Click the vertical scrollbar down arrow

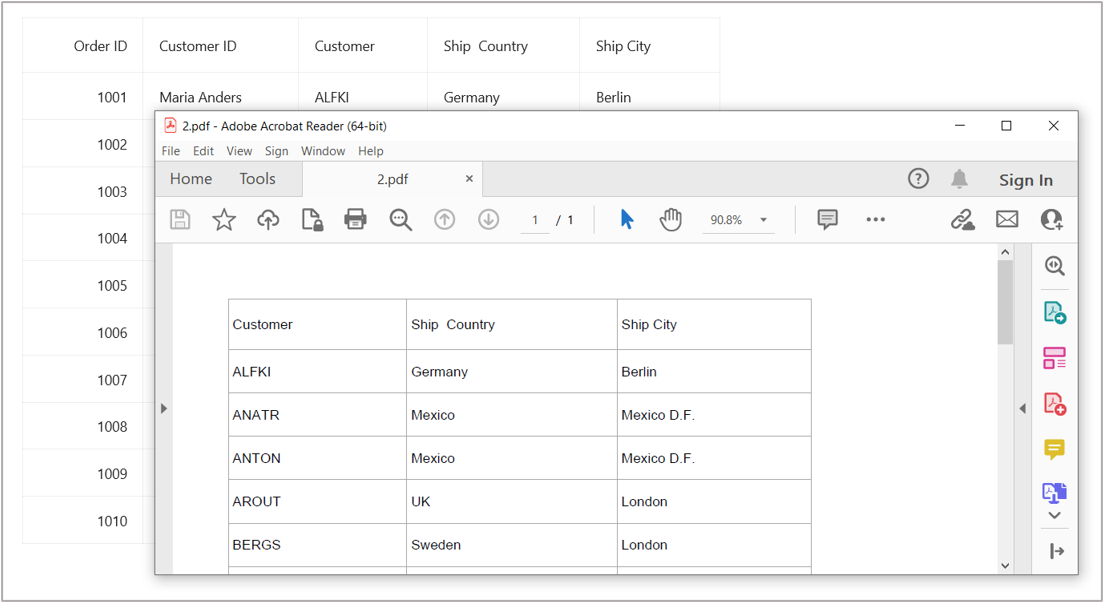coord(1005,565)
